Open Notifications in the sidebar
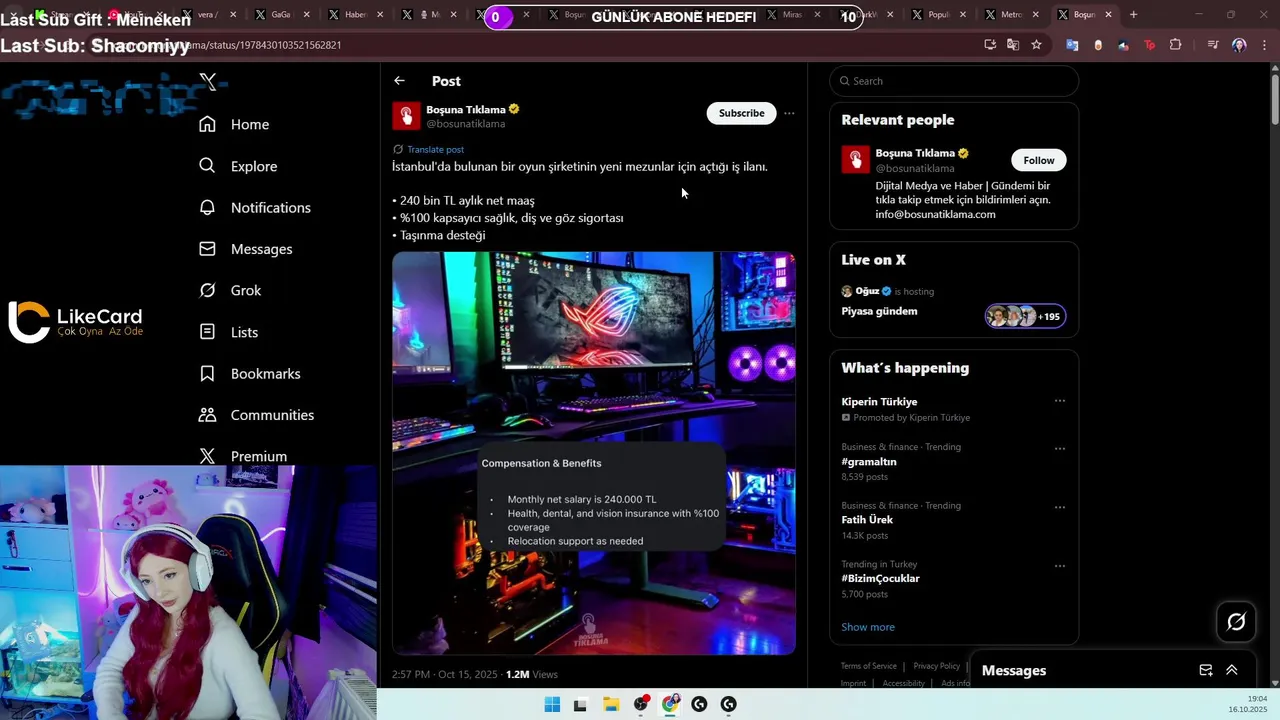1280x720 pixels. click(255, 207)
